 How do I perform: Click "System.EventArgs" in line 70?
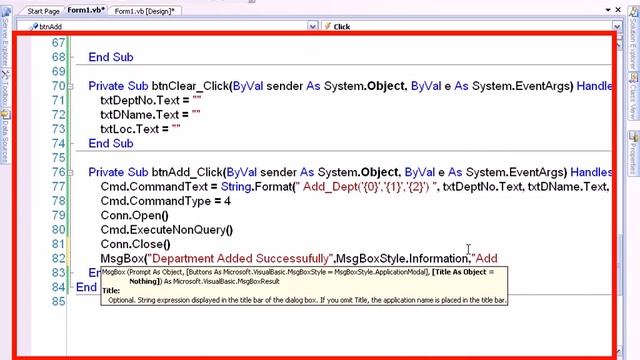(522, 86)
